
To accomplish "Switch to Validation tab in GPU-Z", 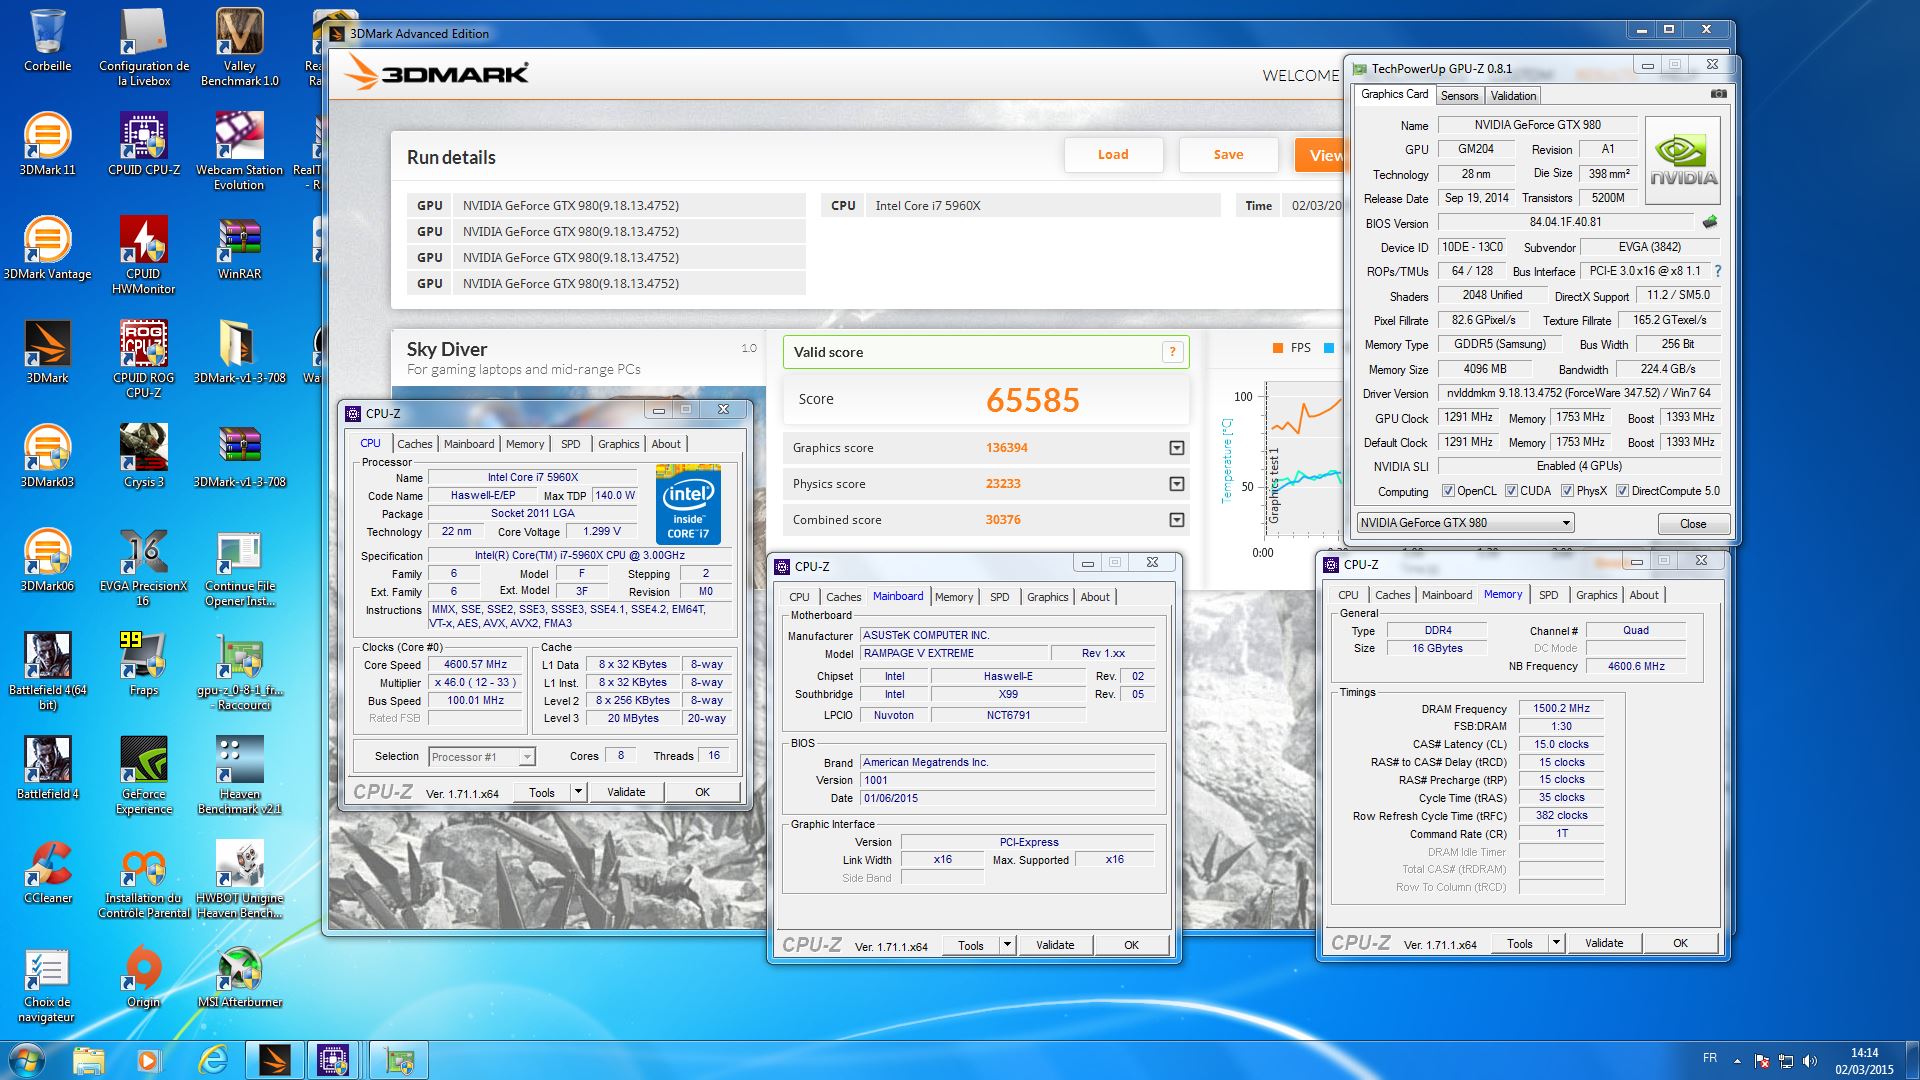I will [1513, 96].
